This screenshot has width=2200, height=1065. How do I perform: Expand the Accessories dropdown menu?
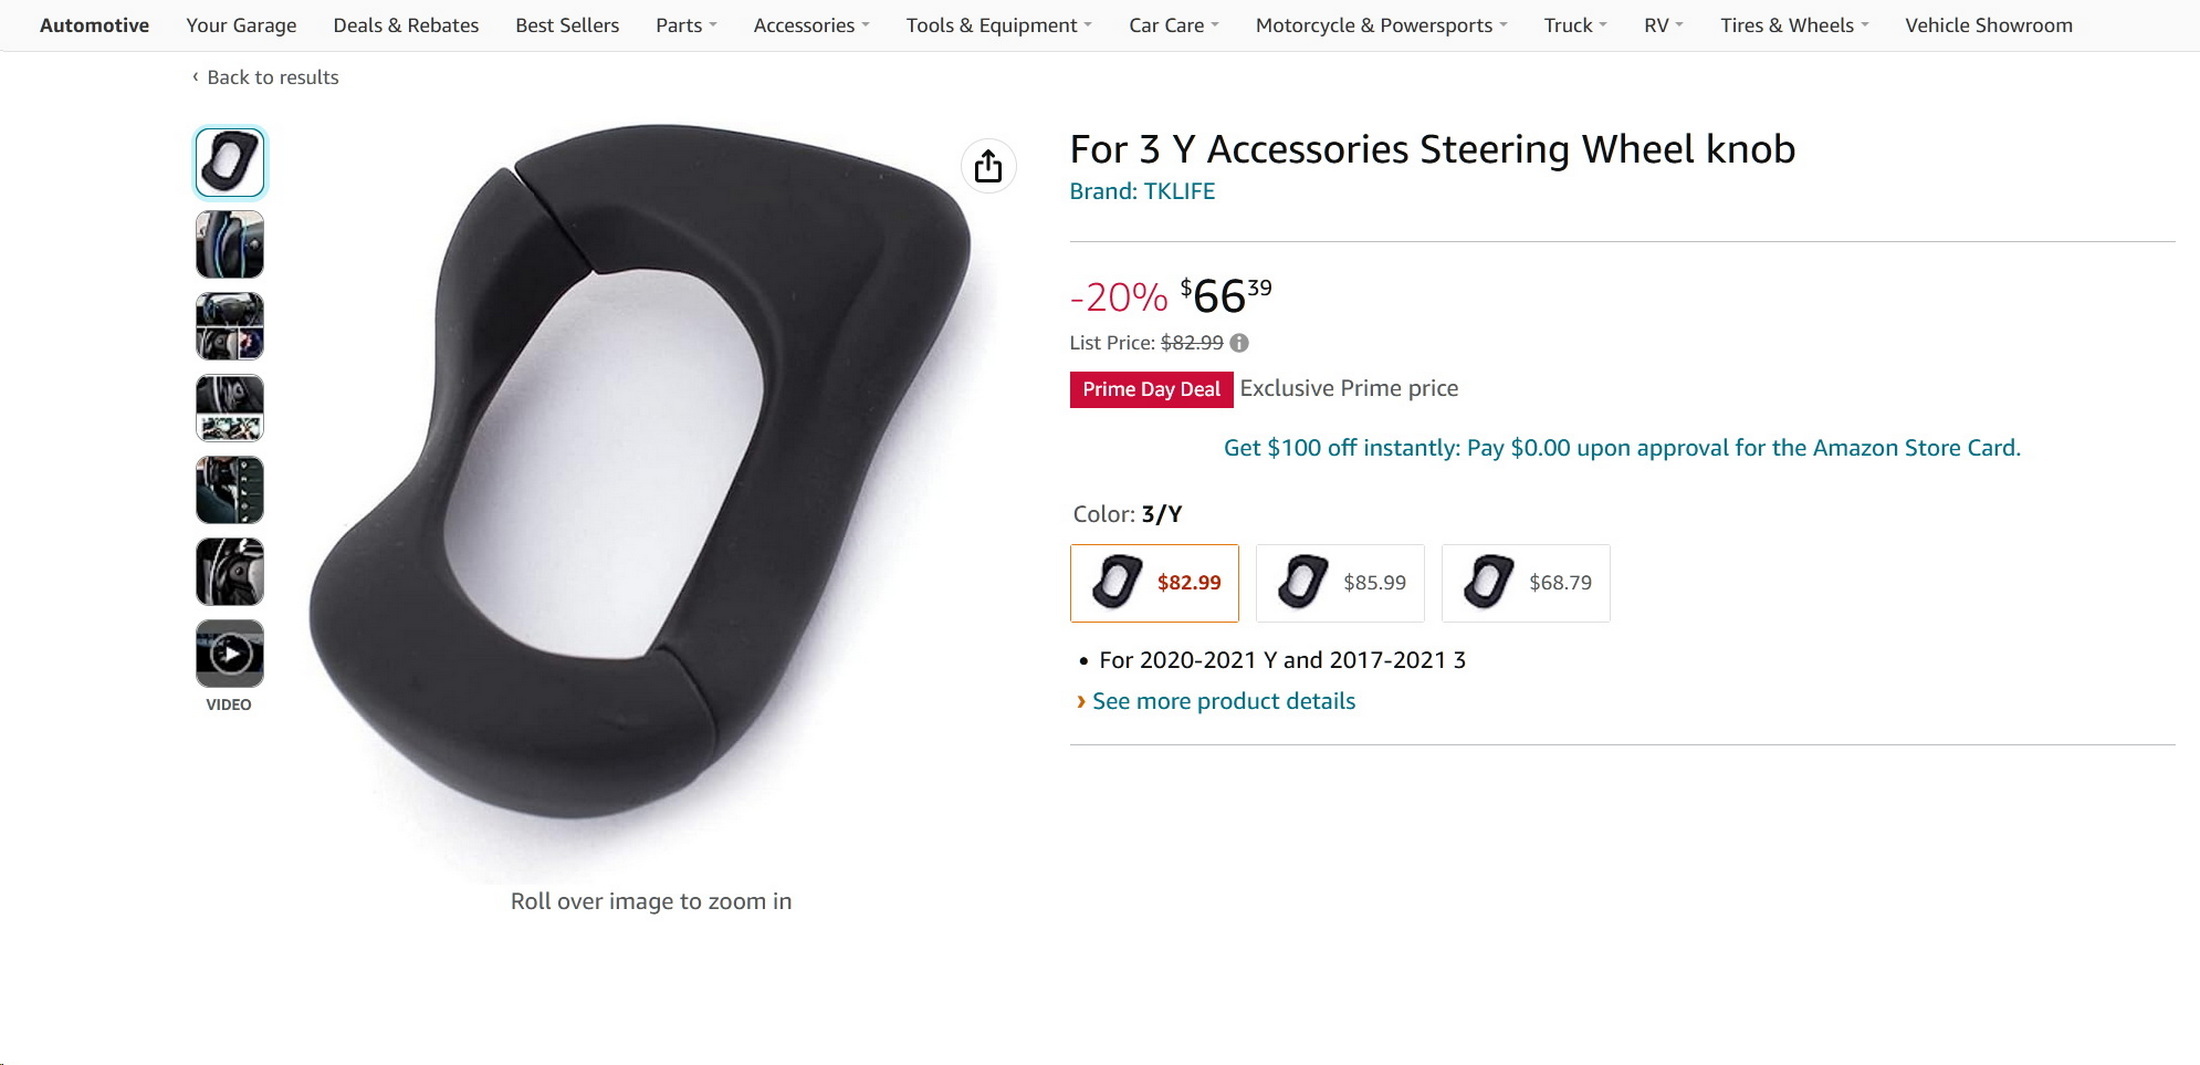[x=811, y=25]
